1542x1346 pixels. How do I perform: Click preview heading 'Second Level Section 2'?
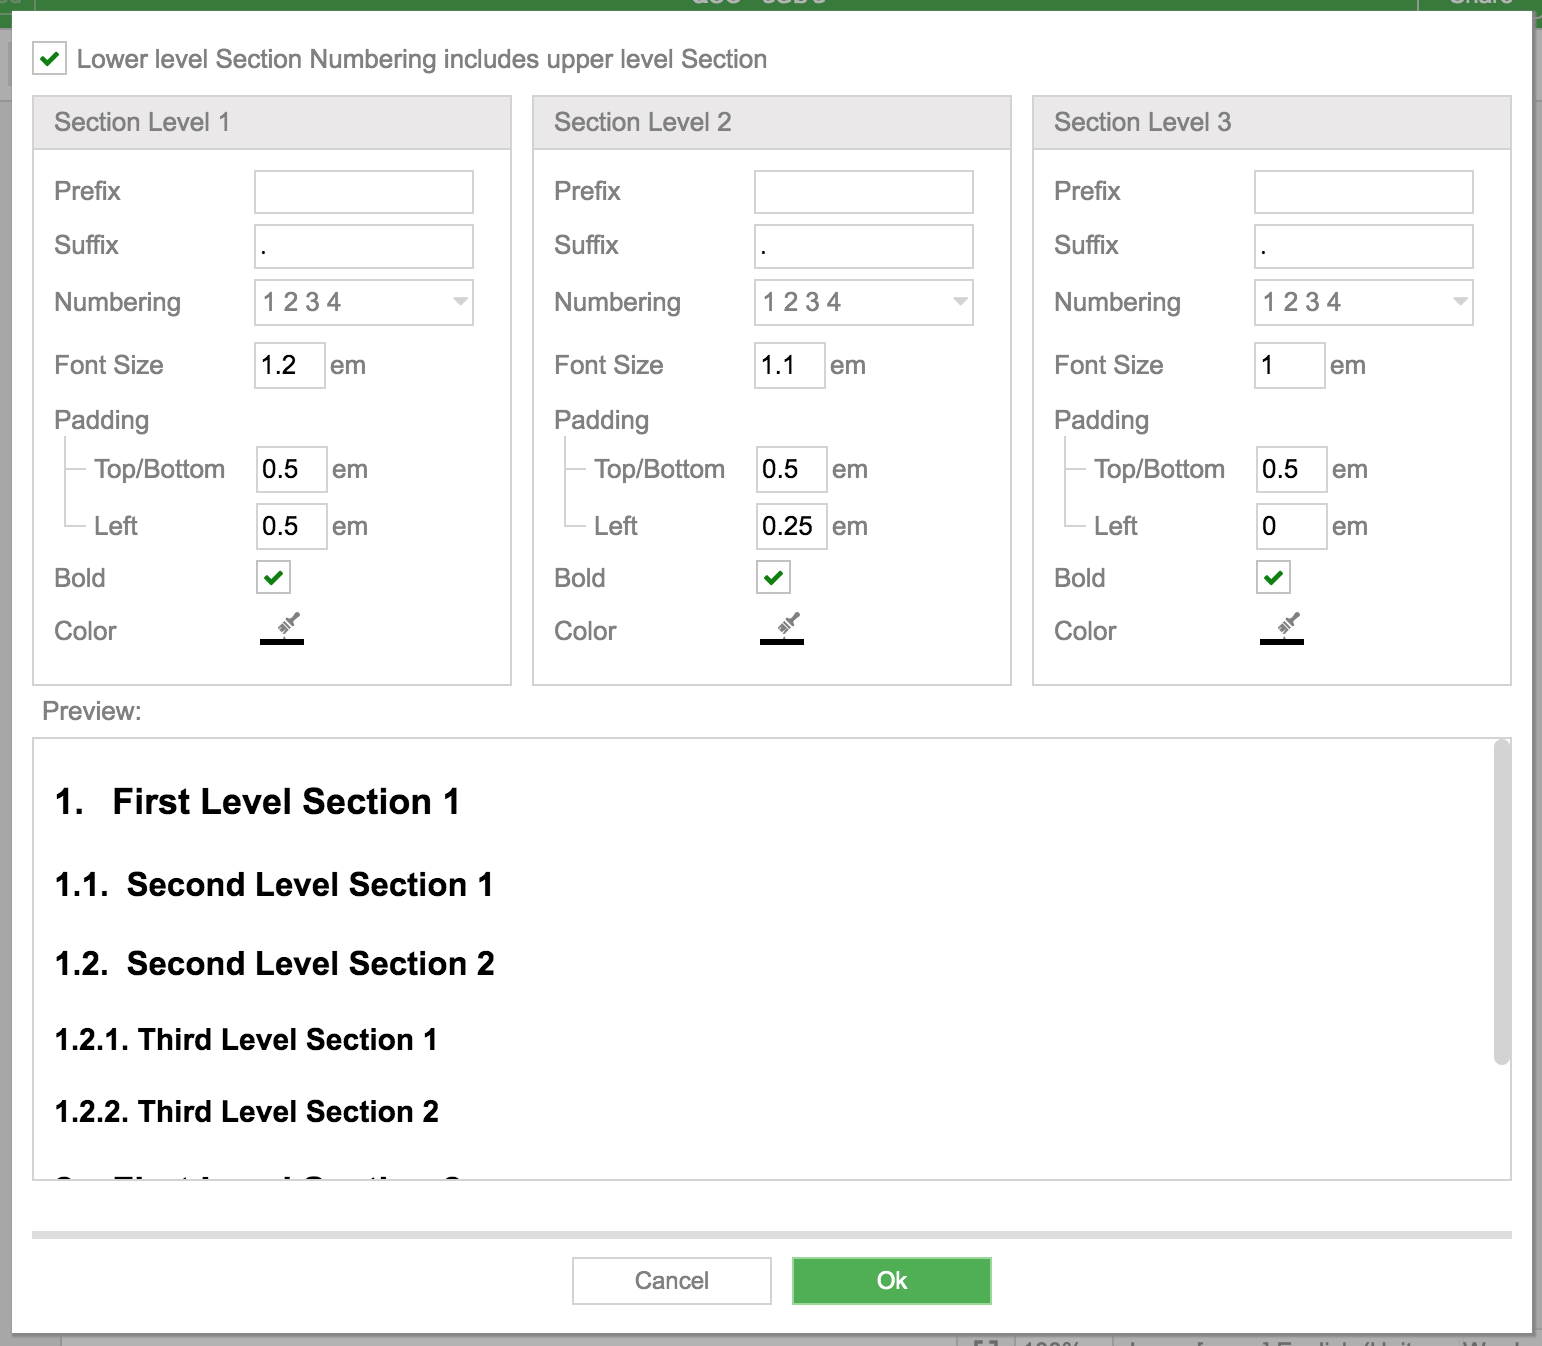click(311, 964)
